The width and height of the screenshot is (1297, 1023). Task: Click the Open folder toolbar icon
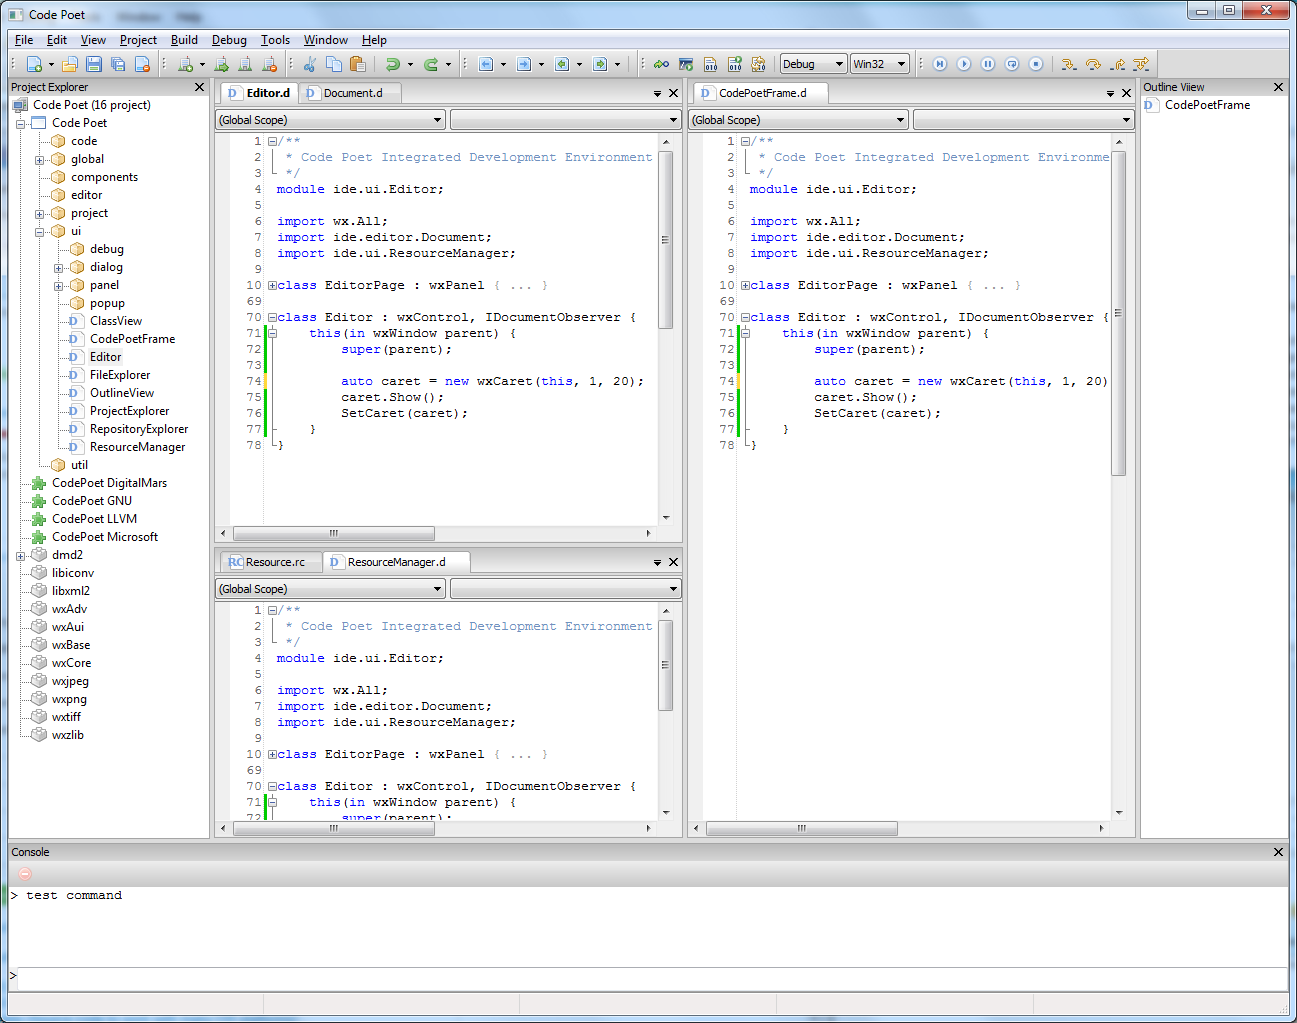click(x=70, y=64)
